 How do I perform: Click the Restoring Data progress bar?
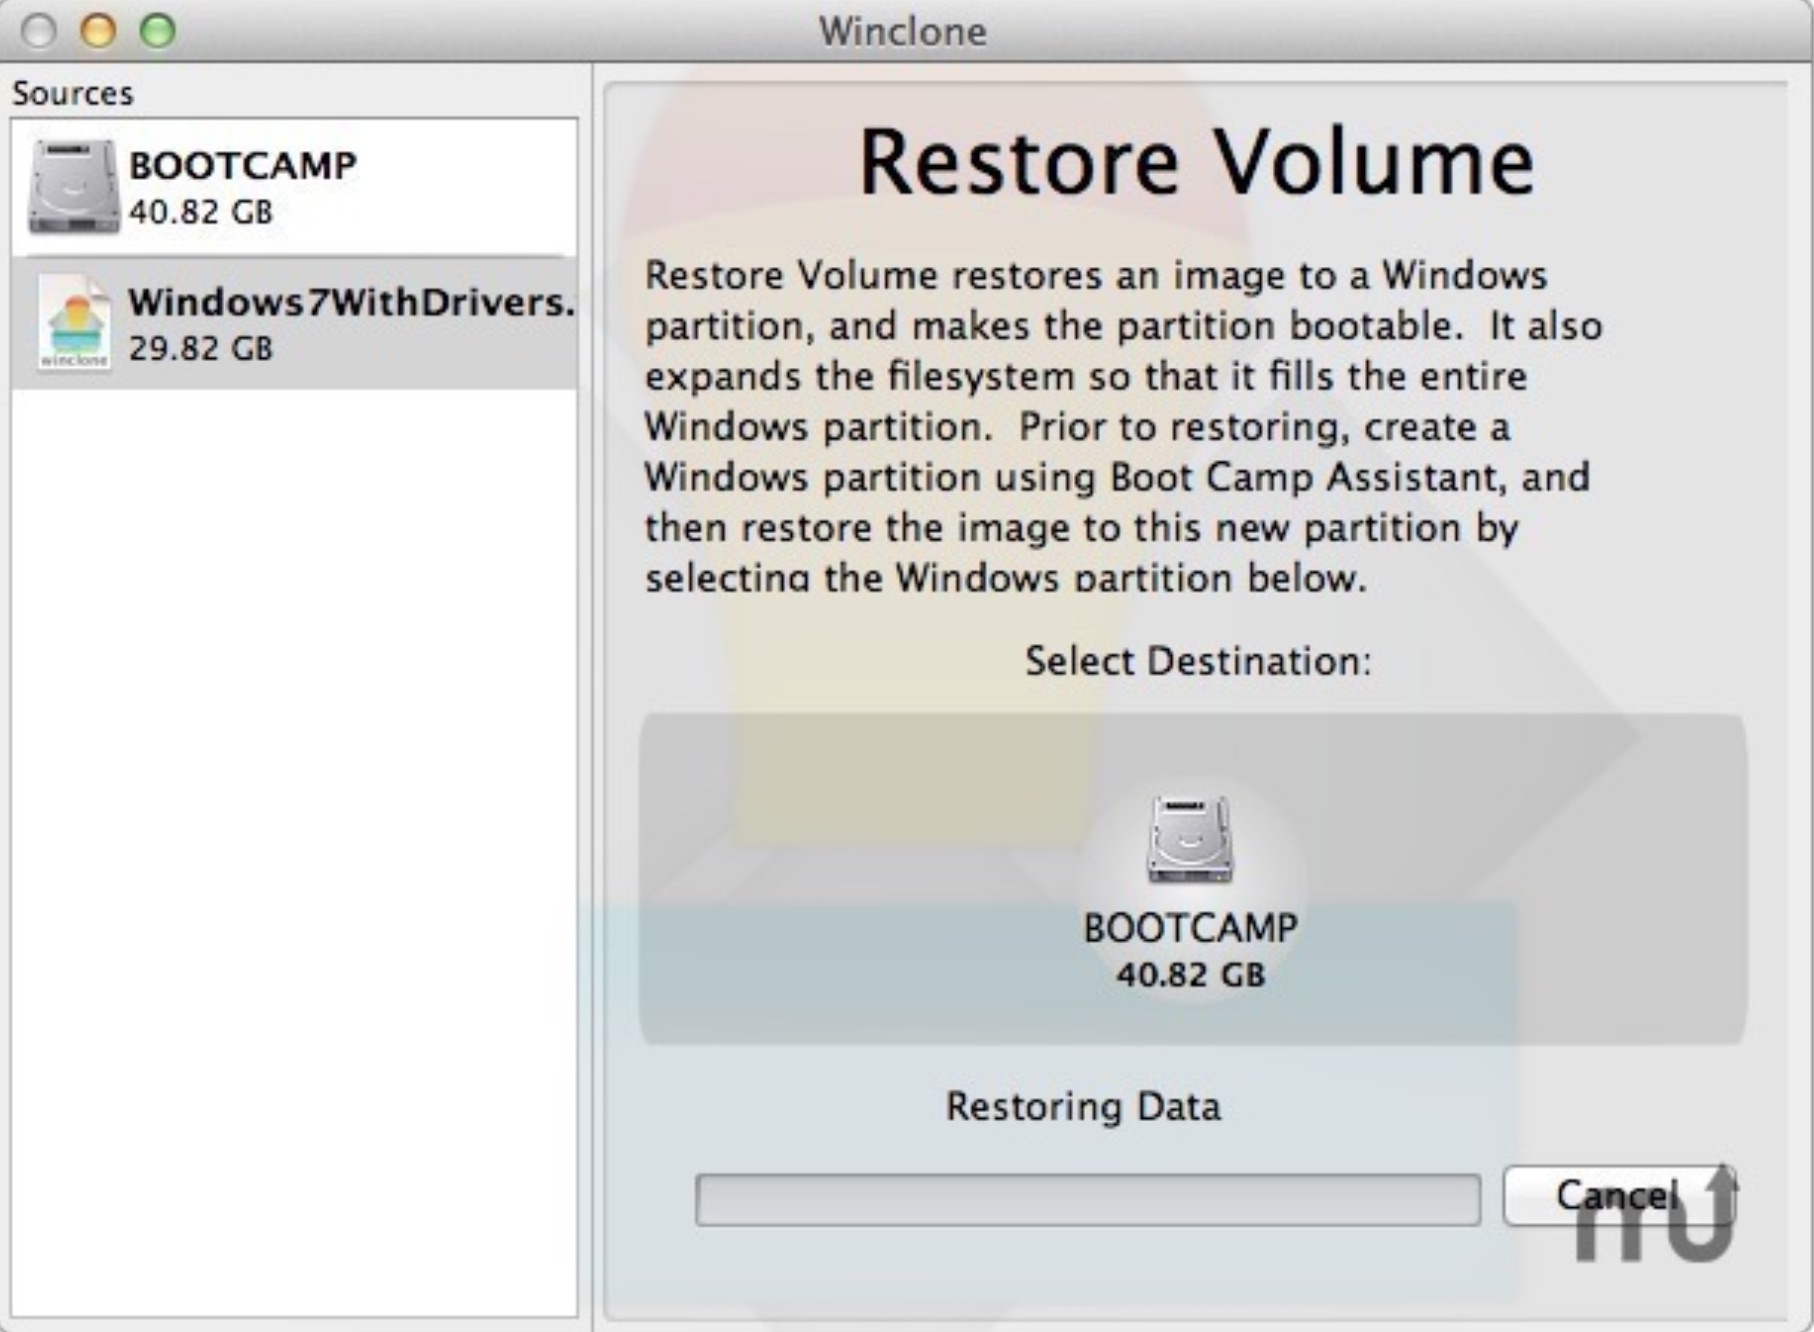coord(1088,1200)
